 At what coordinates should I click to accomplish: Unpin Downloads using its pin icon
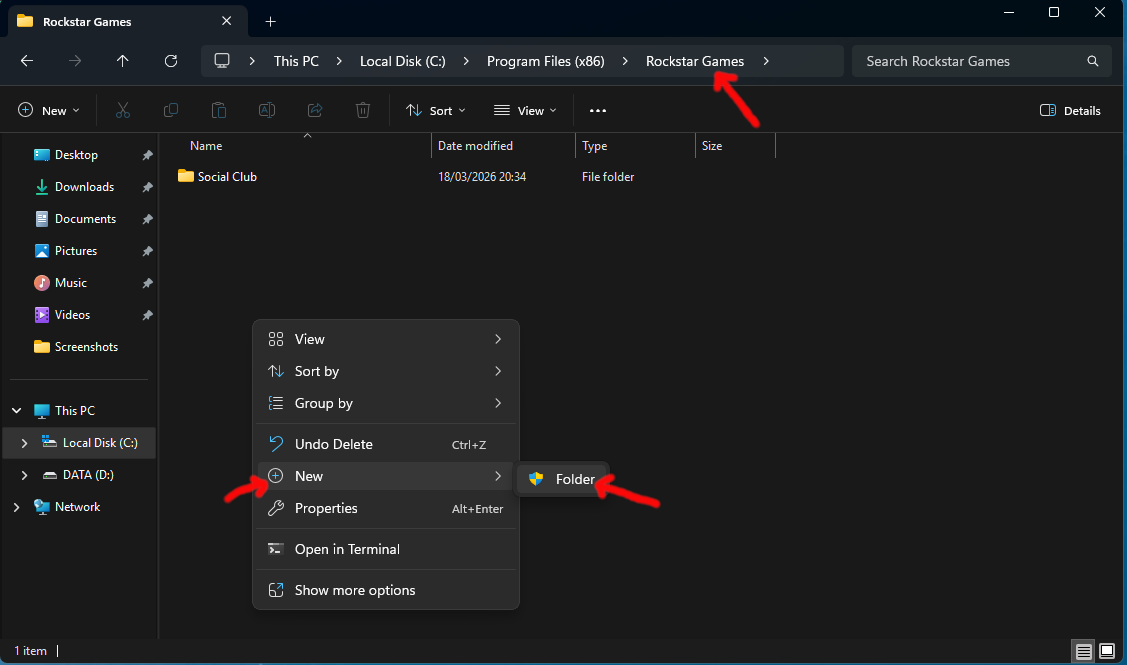(147, 187)
